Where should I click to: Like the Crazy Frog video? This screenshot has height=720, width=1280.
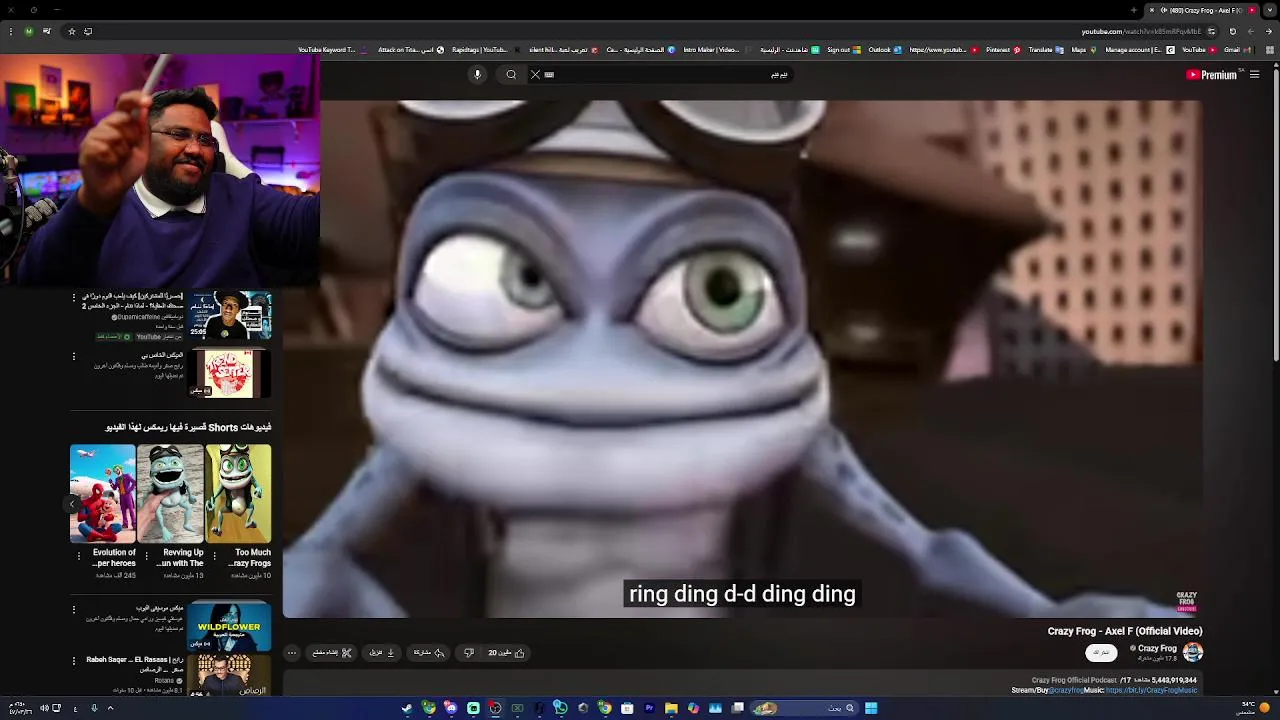[506, 653]
